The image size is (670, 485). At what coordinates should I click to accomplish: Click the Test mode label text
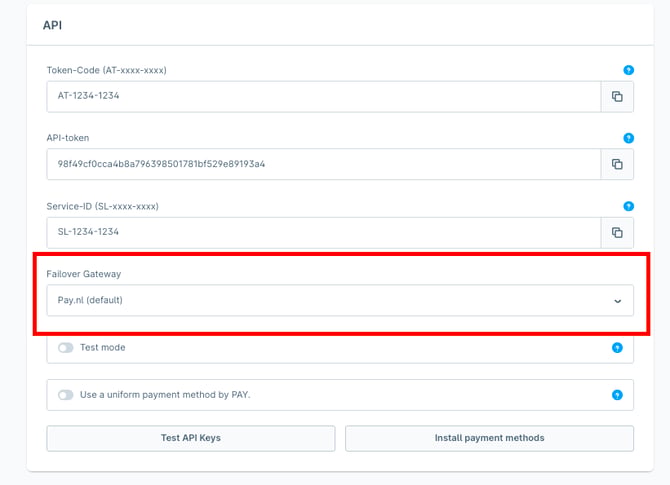tap(103, 347)
